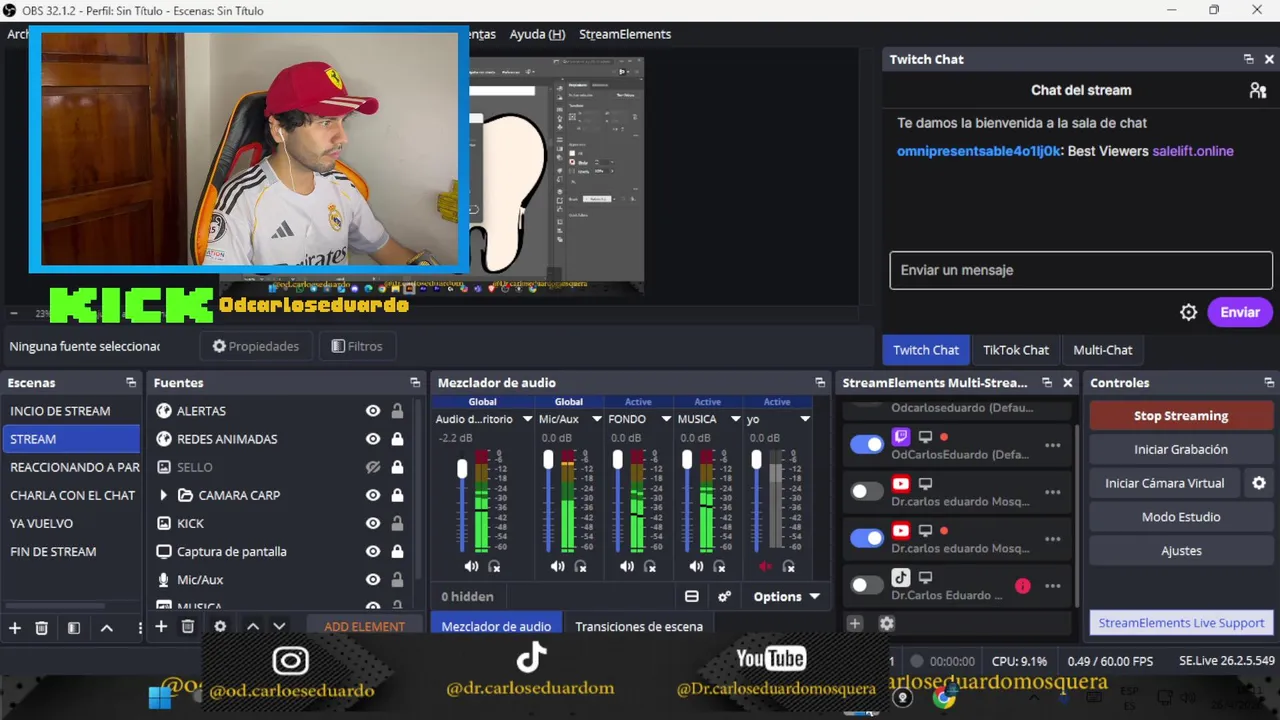Toggle monitoring headphones for Mic/Aux channel
Viewport: 1280px width, 720px height.
(x=580, y=566)
